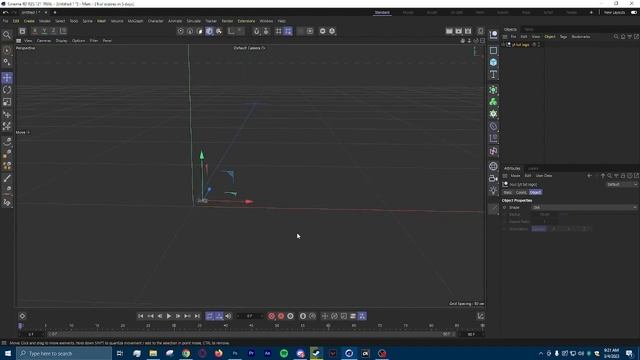The width and height of the screenshot is (640, 360).
Task: Add a Cube primitive from the palette
Action: click(x=493, y=62)
